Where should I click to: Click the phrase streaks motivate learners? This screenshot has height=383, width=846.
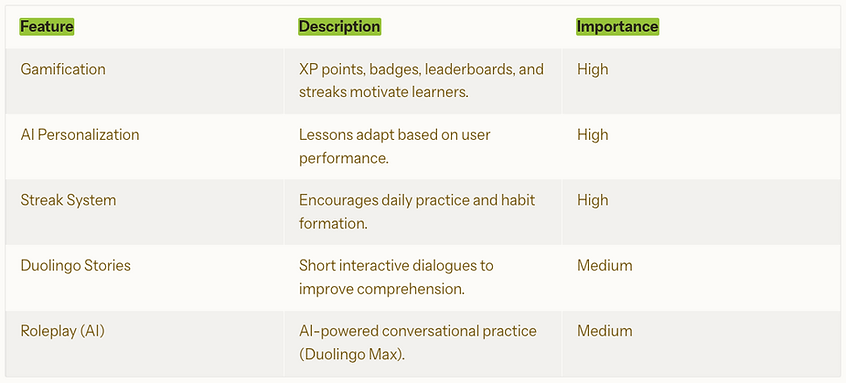pyautogui.click(x=384, y=92)
